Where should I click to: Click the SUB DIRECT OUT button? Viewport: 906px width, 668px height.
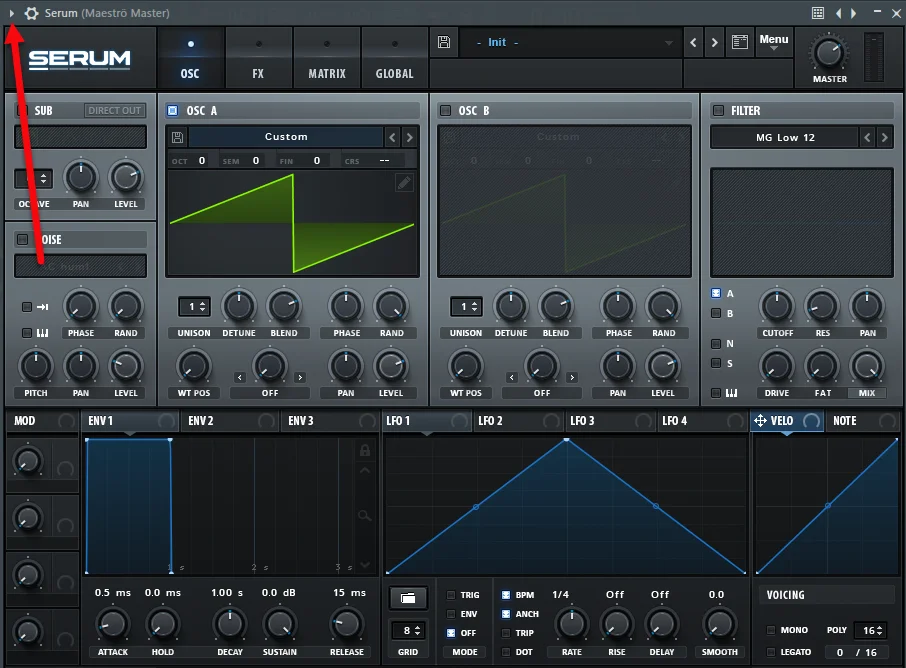click(114, 110)
